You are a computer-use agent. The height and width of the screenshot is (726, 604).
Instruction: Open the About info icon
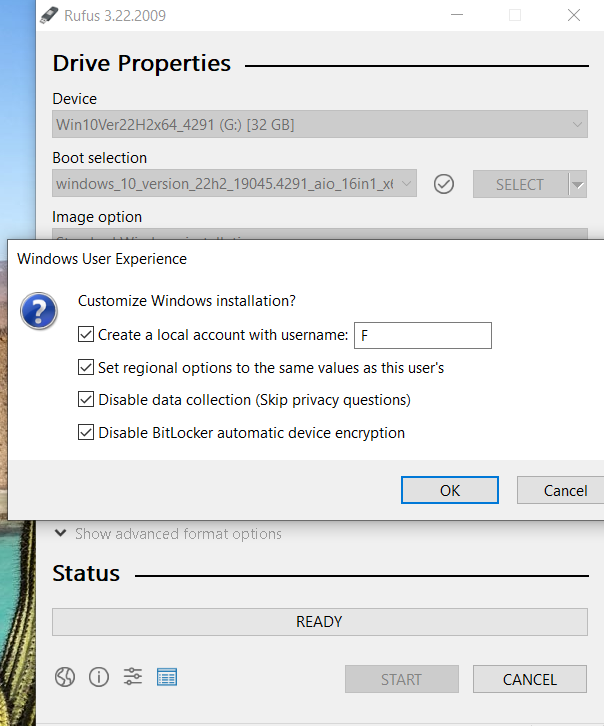click(x=99, y=677)
